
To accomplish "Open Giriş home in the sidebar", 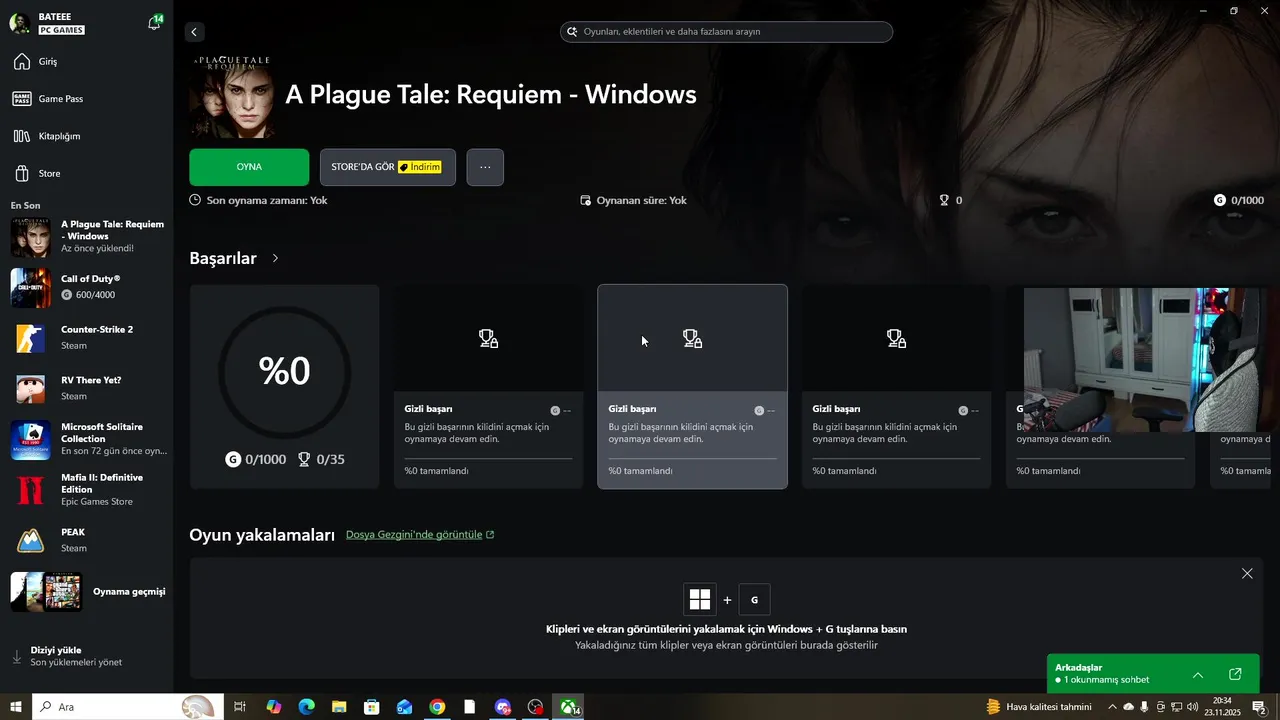I will pyautogui.click(x=87, y=62).
